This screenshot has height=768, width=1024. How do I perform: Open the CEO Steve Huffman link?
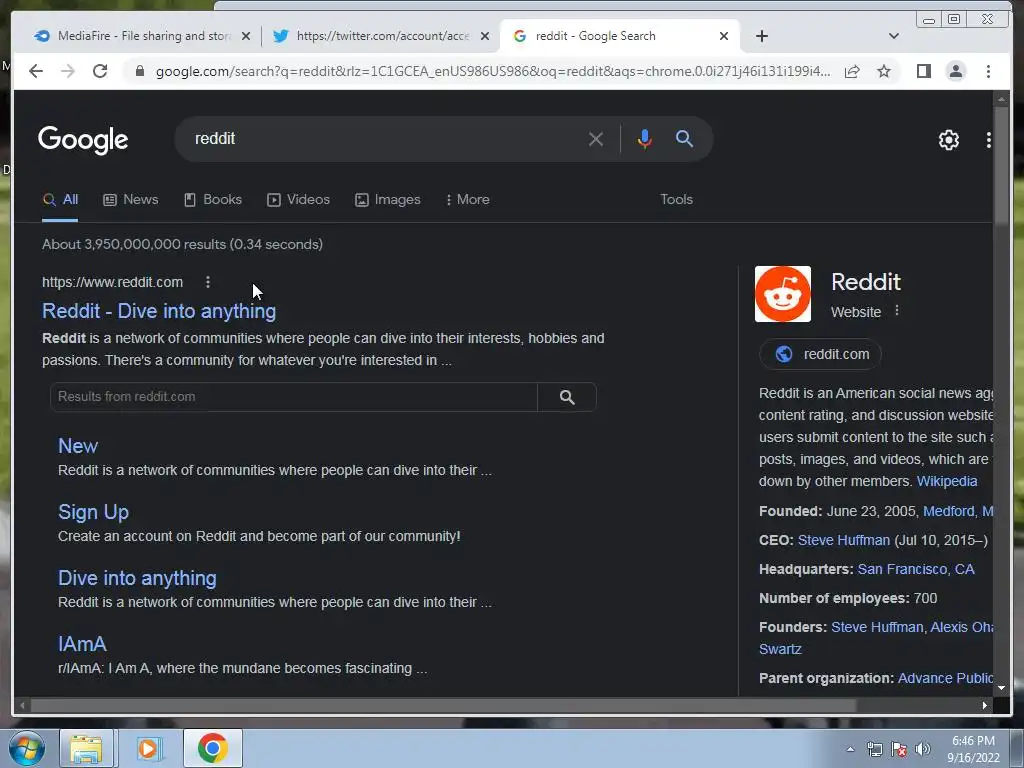click(844, 541)
